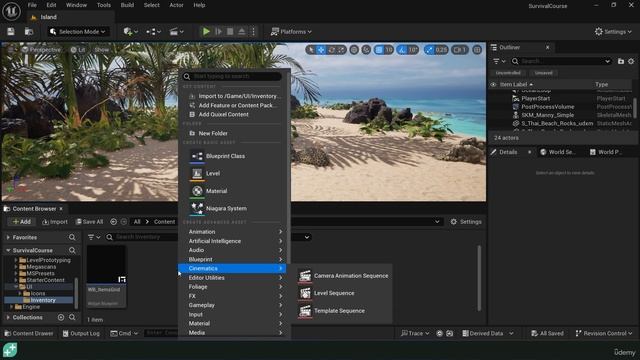Select the viewport Select-objects tool

tap(311, 50)
